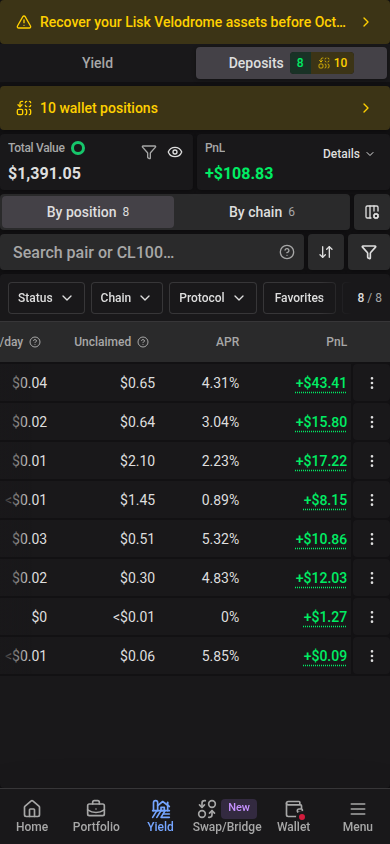Open Wallet in bottom navigation
The image size is (390, 844).
(294, 816)
